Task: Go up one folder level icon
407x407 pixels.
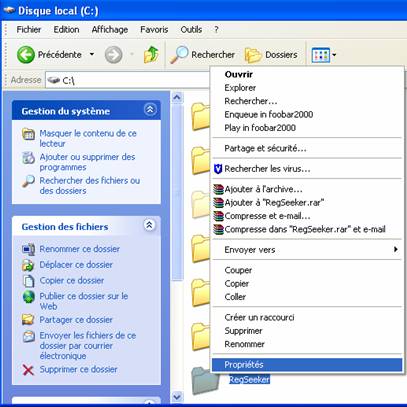Action: click(x=151, y=55)
